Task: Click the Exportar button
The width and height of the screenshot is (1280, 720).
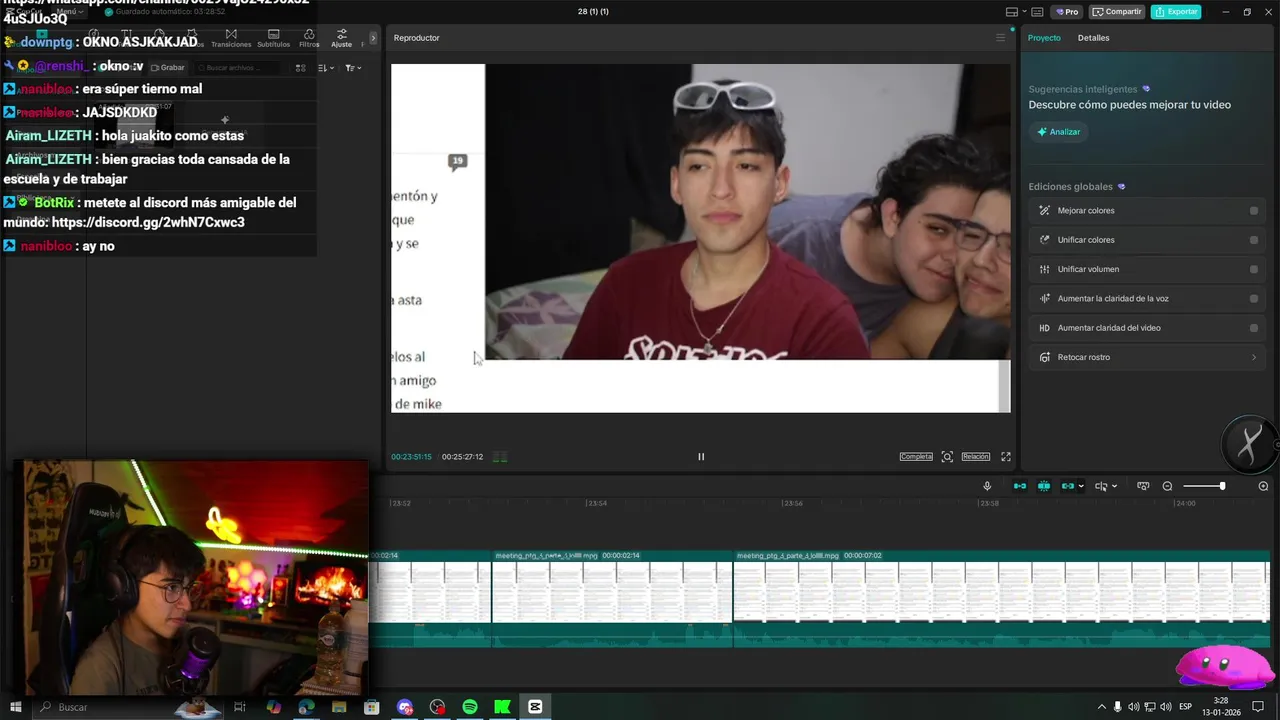Action: point(1176,12)
